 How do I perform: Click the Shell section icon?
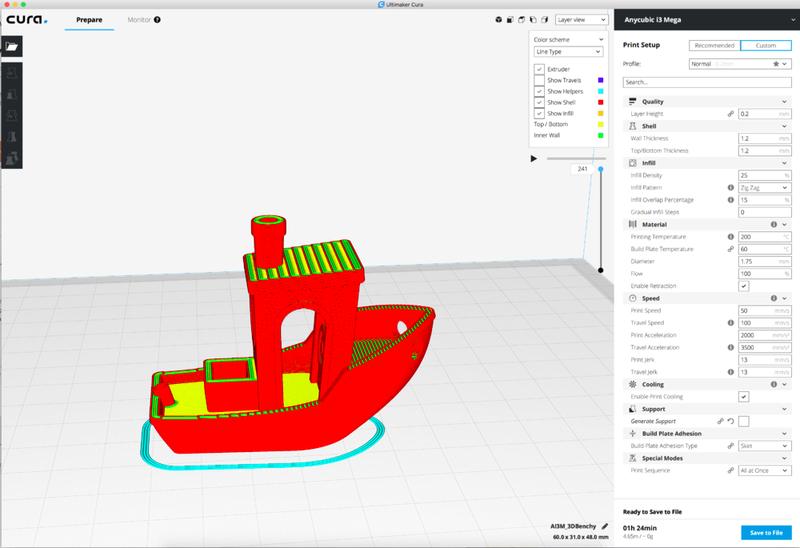(x=633, y=126)
